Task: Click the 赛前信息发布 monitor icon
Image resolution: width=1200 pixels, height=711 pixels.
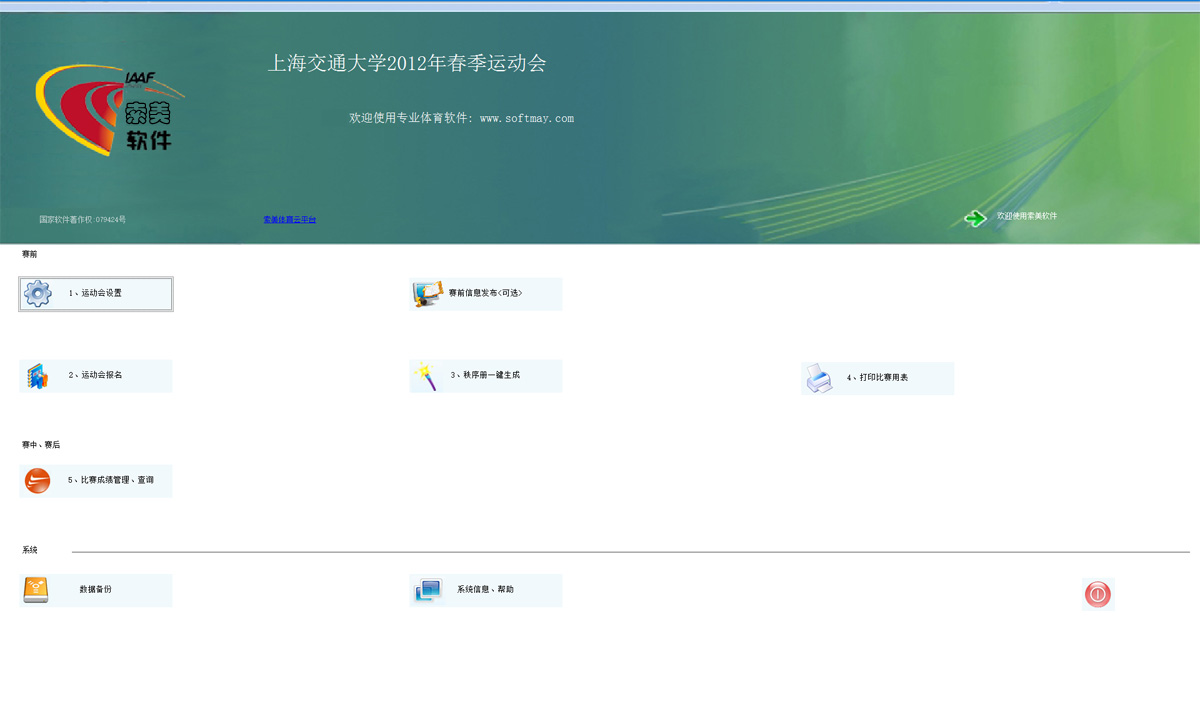Action: point(427,294)
